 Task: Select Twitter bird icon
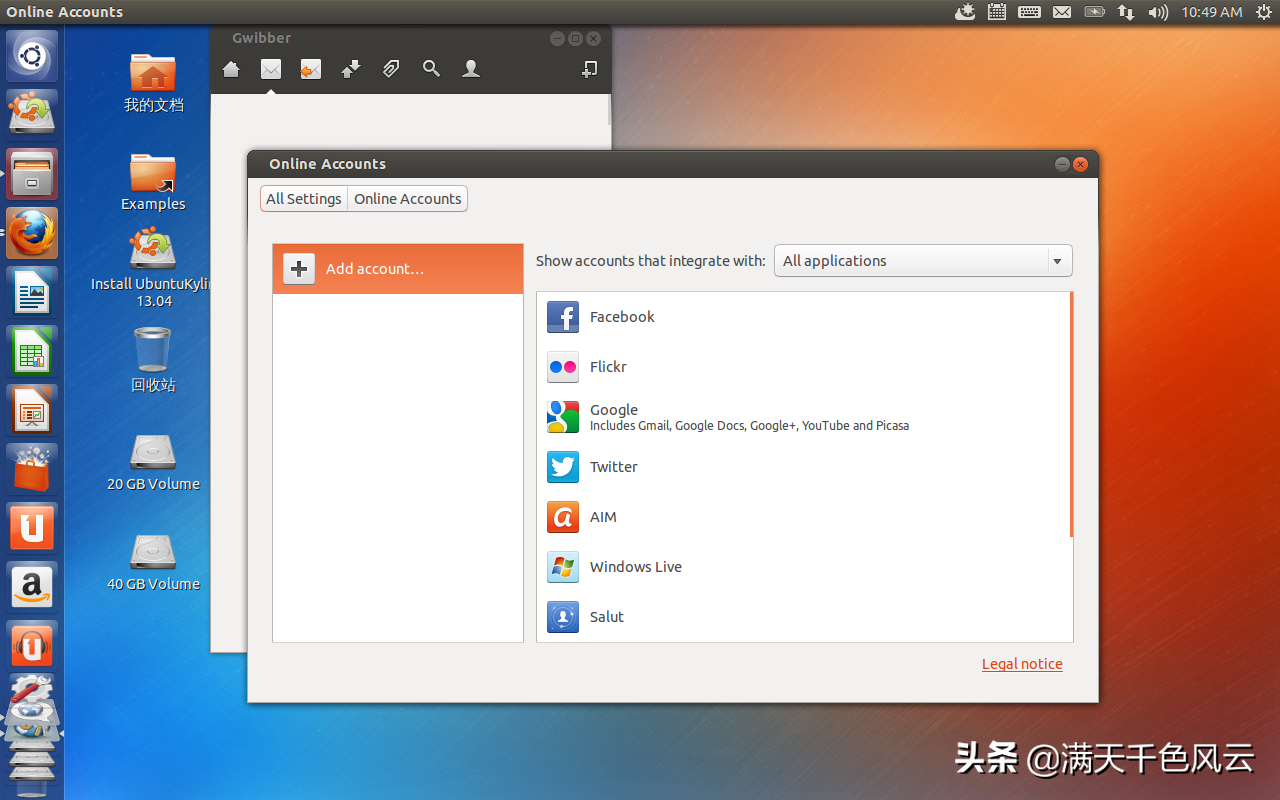pyautogui.click(x=563, y=467)
